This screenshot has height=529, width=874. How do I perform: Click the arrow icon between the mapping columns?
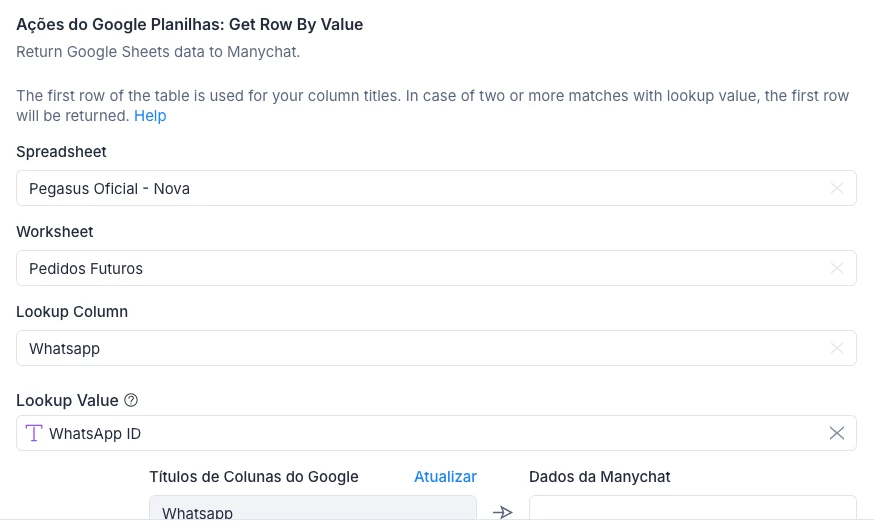point(502,512)
